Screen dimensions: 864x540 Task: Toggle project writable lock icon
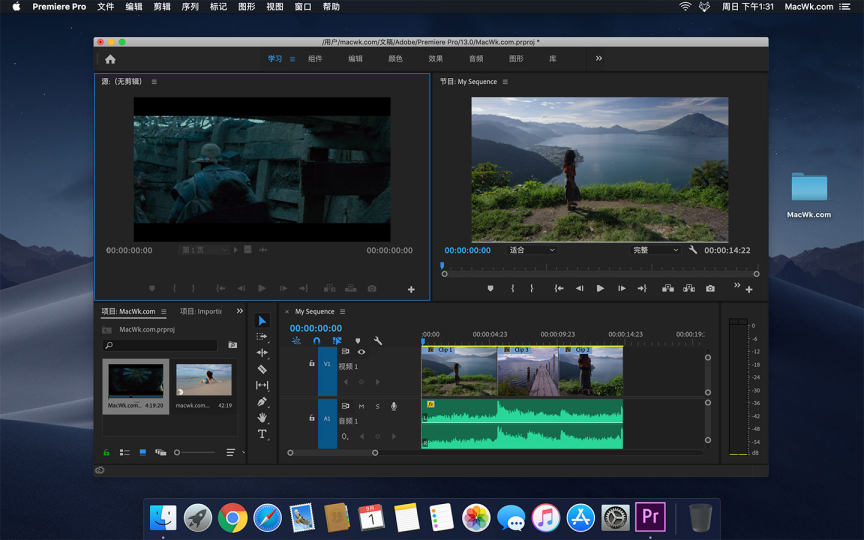pyautogui.click(x=106, y=452)
